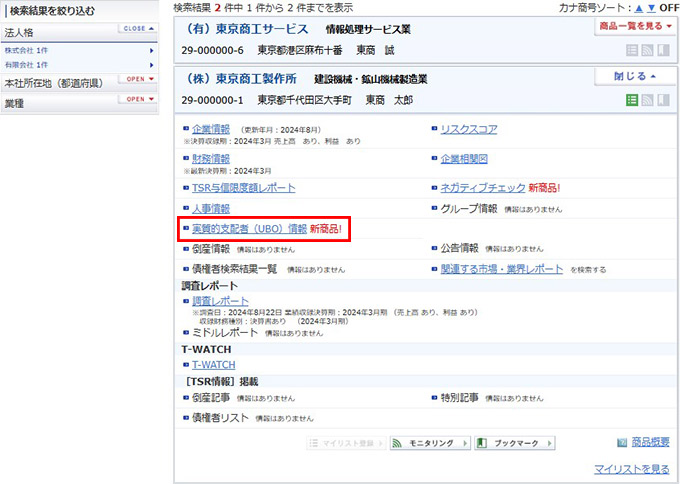Click the ミドルレポート entry

225,333
